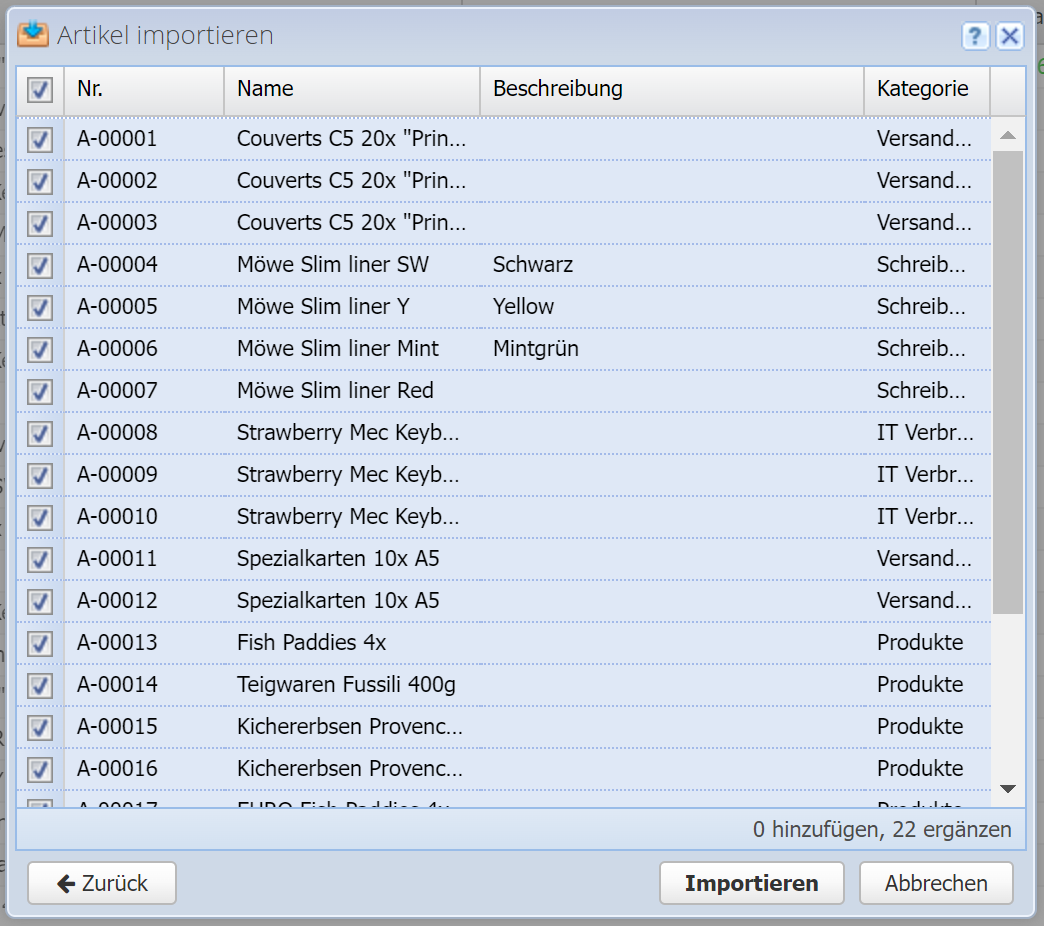Uncheck the checkbox for article A-00016
1044x926 pixels.
pos(40,769)
